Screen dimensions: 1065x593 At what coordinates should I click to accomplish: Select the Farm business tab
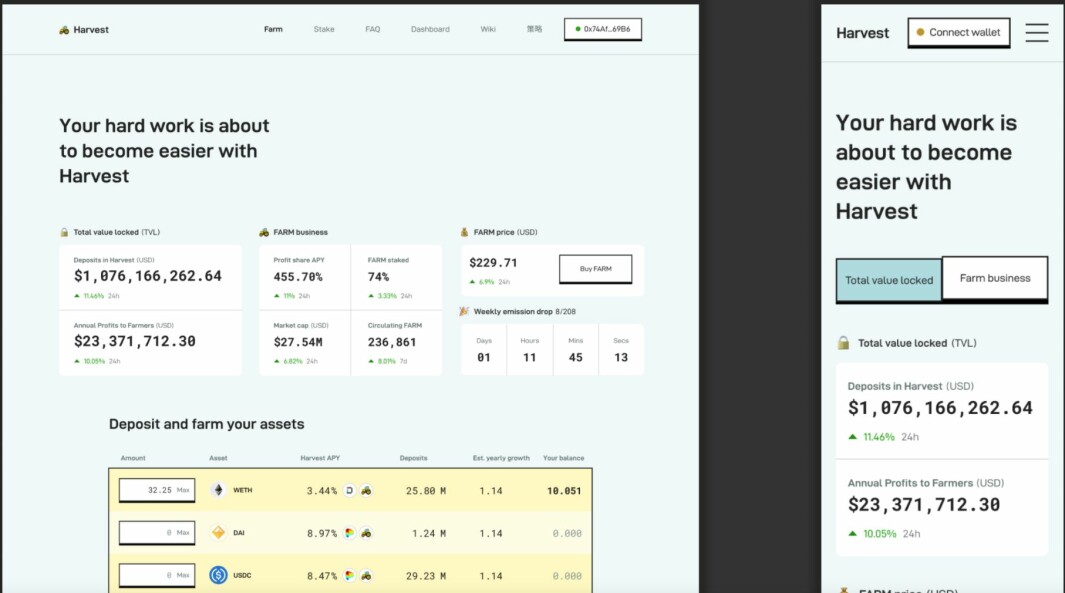pyautogui.click(x=995, y=278)
